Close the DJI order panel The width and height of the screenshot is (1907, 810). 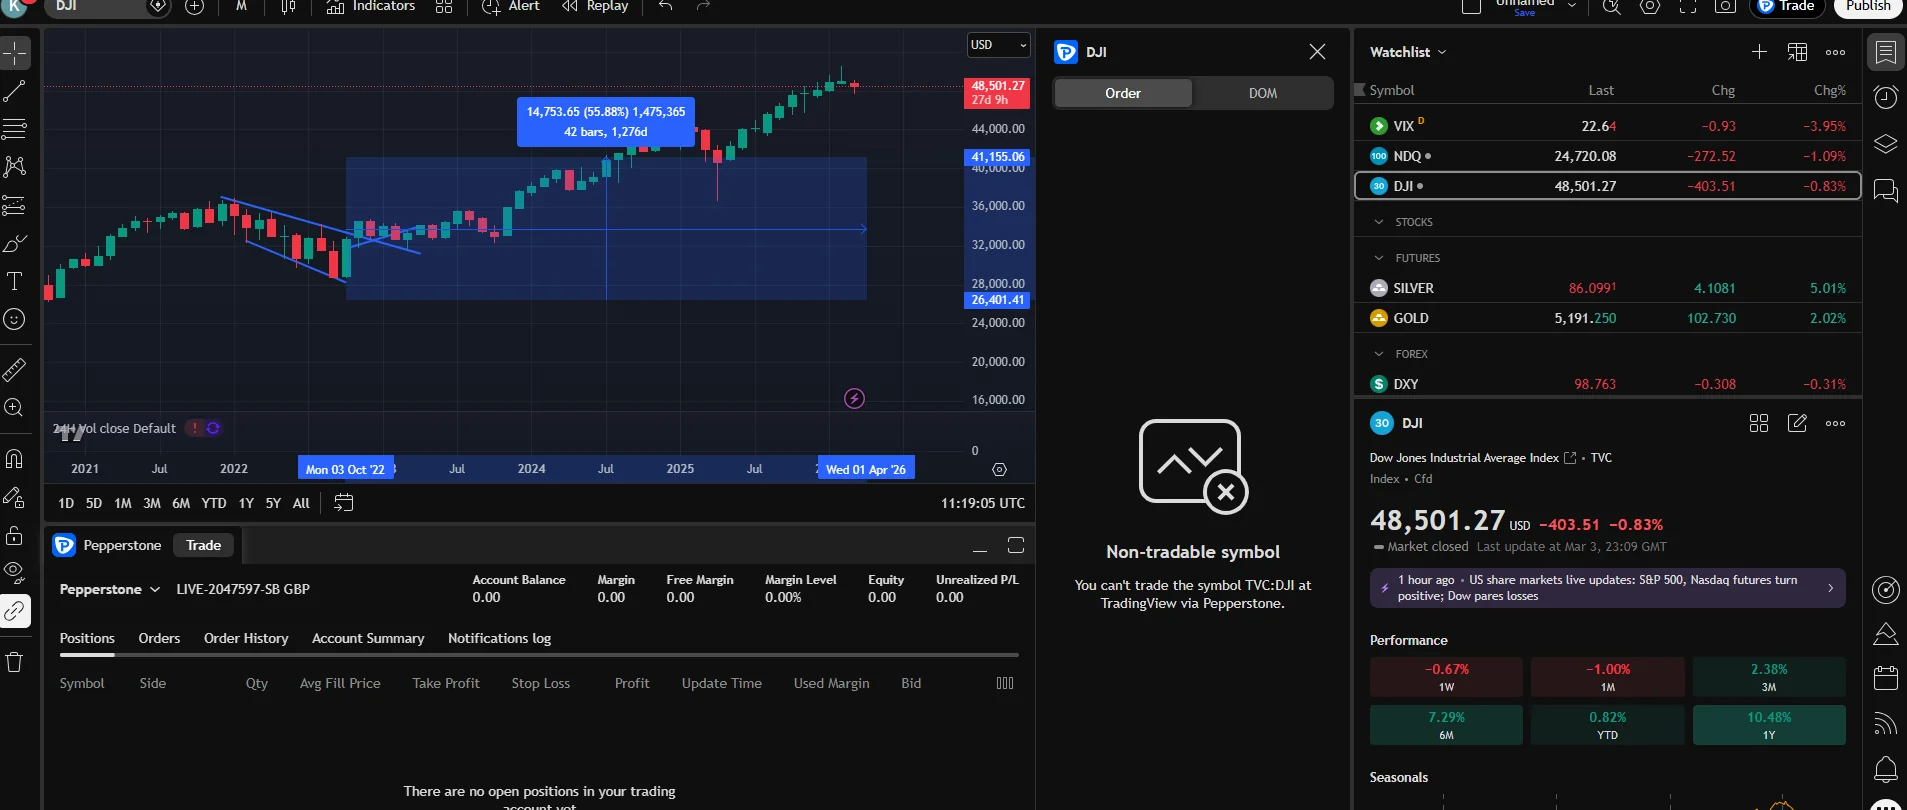tap(1317, 52)
